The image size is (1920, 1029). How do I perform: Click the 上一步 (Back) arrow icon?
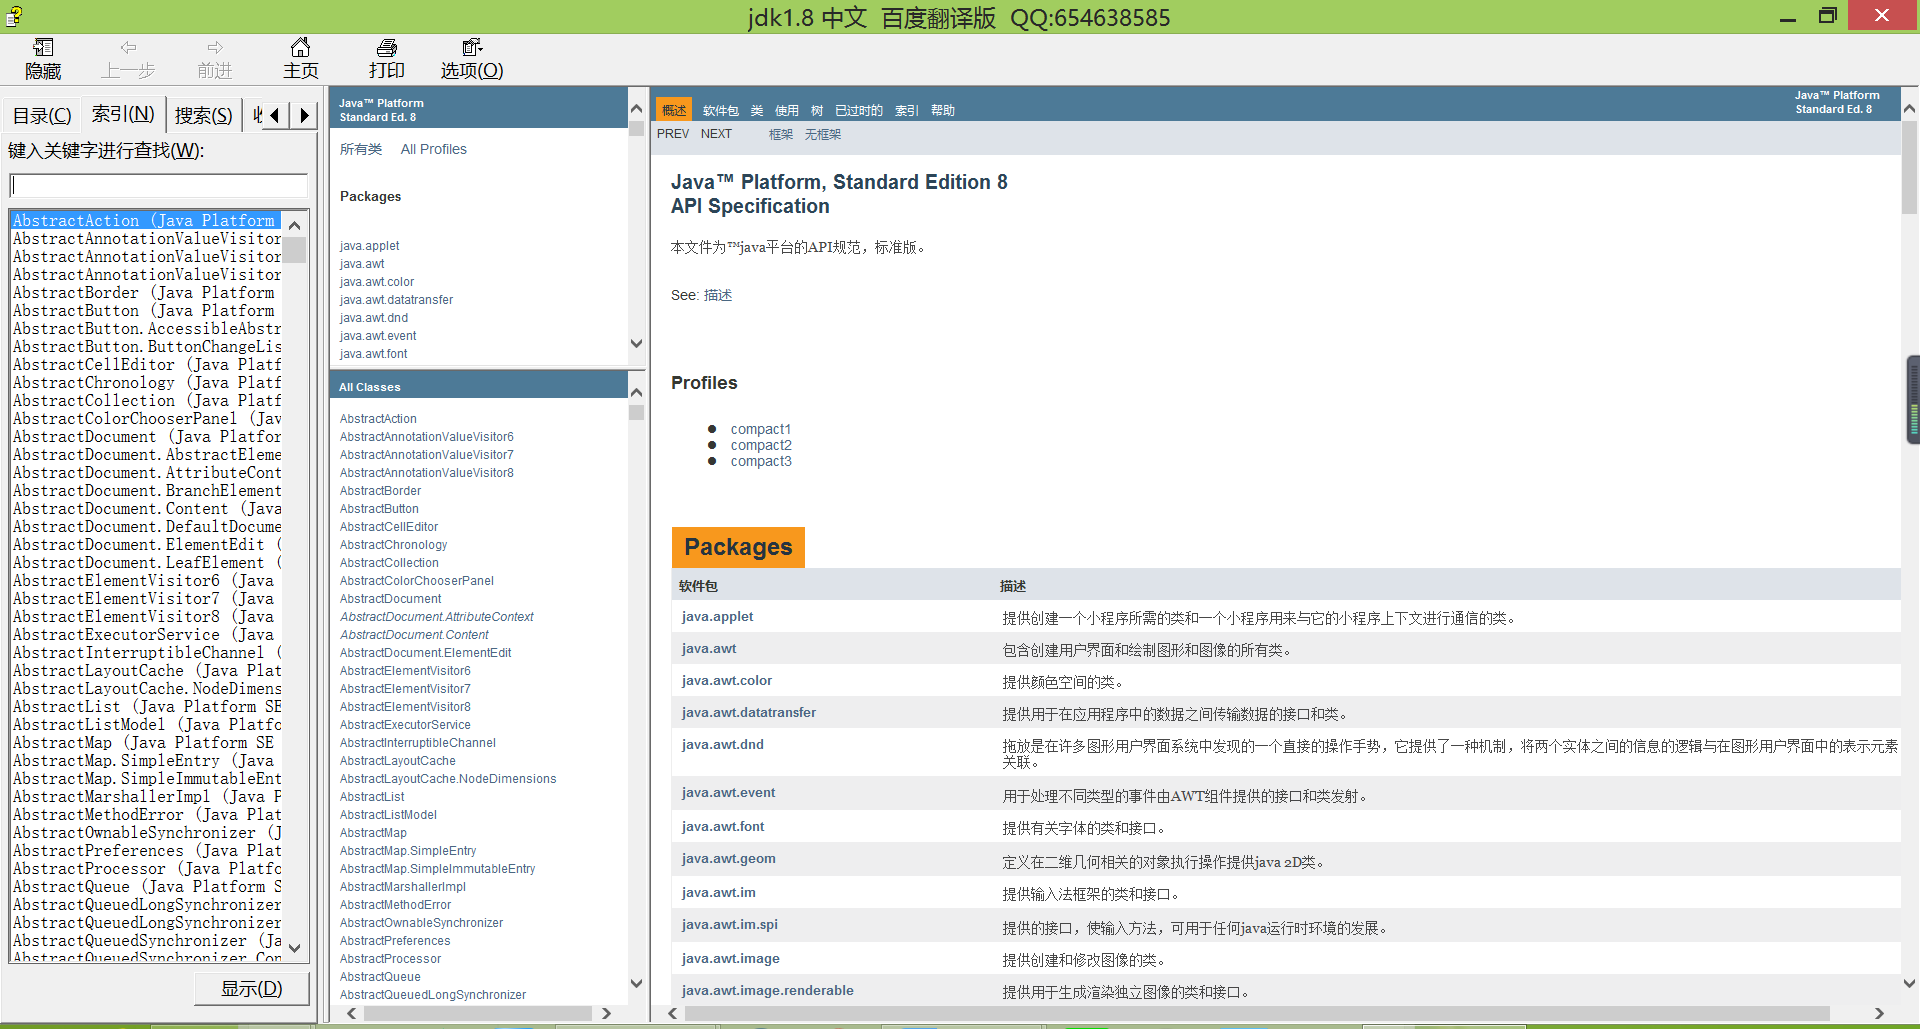click(128, 48)
